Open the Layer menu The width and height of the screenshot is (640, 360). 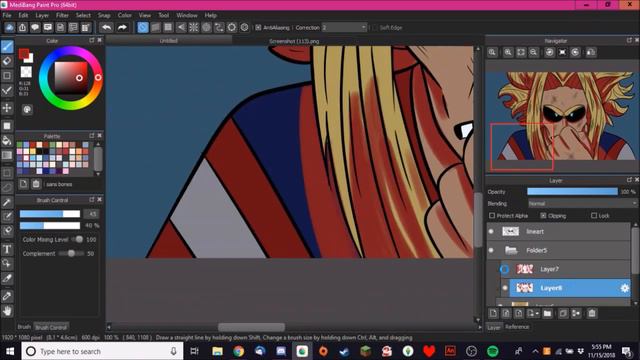pos(42,16)
